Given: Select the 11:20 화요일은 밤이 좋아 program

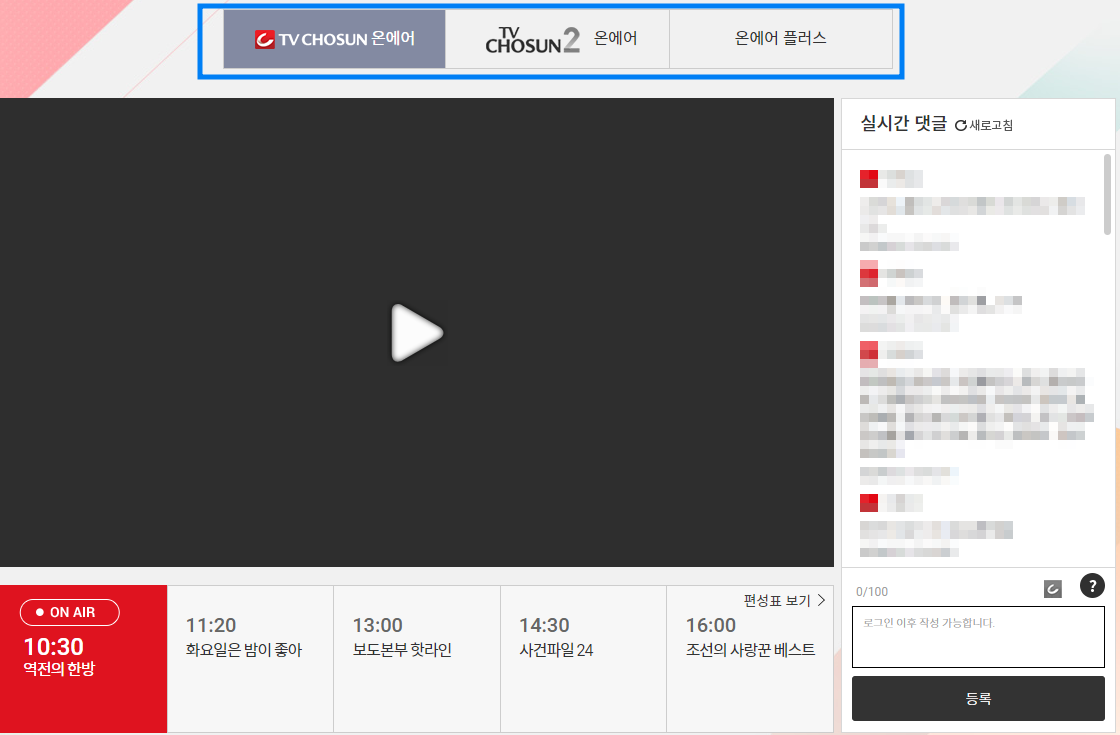Looking at the screenshot, I should click(248, 637).
